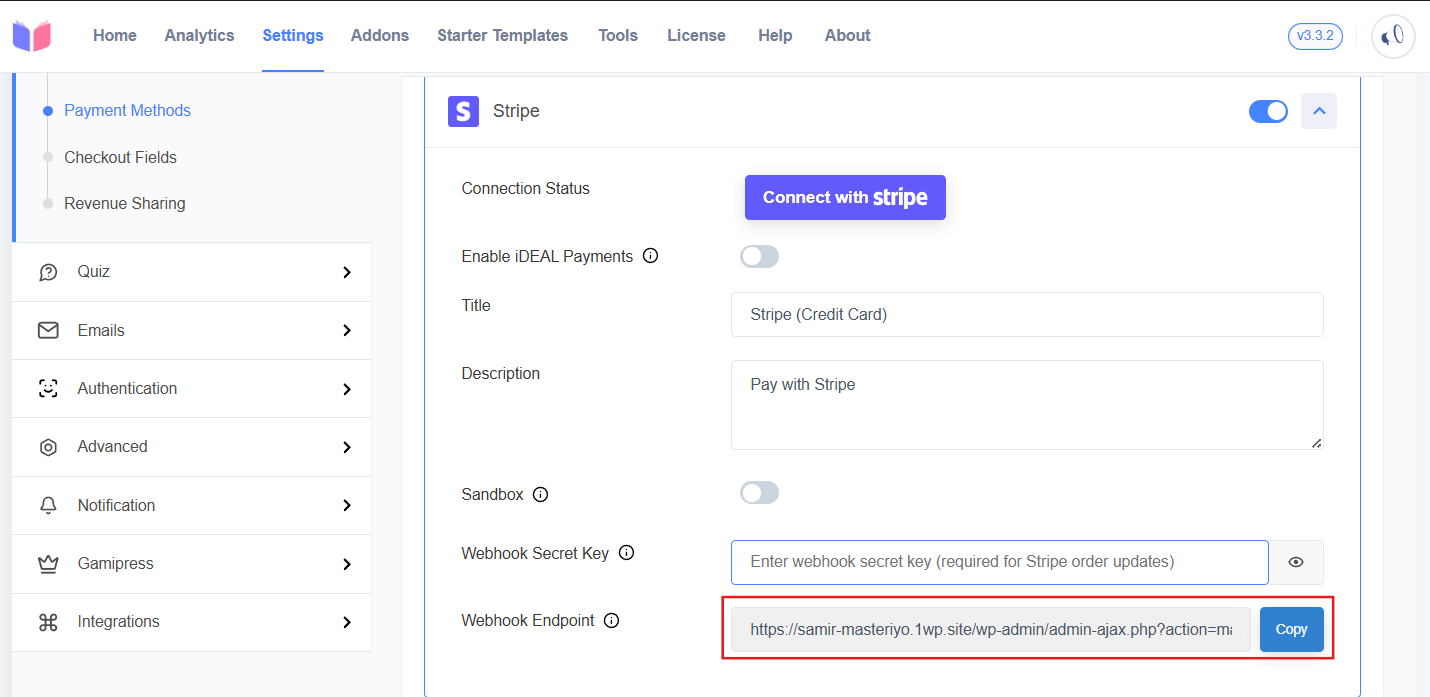
Task: Click the Stripe S logo icon
Action: pyautogui.click(x=463, y=111)
